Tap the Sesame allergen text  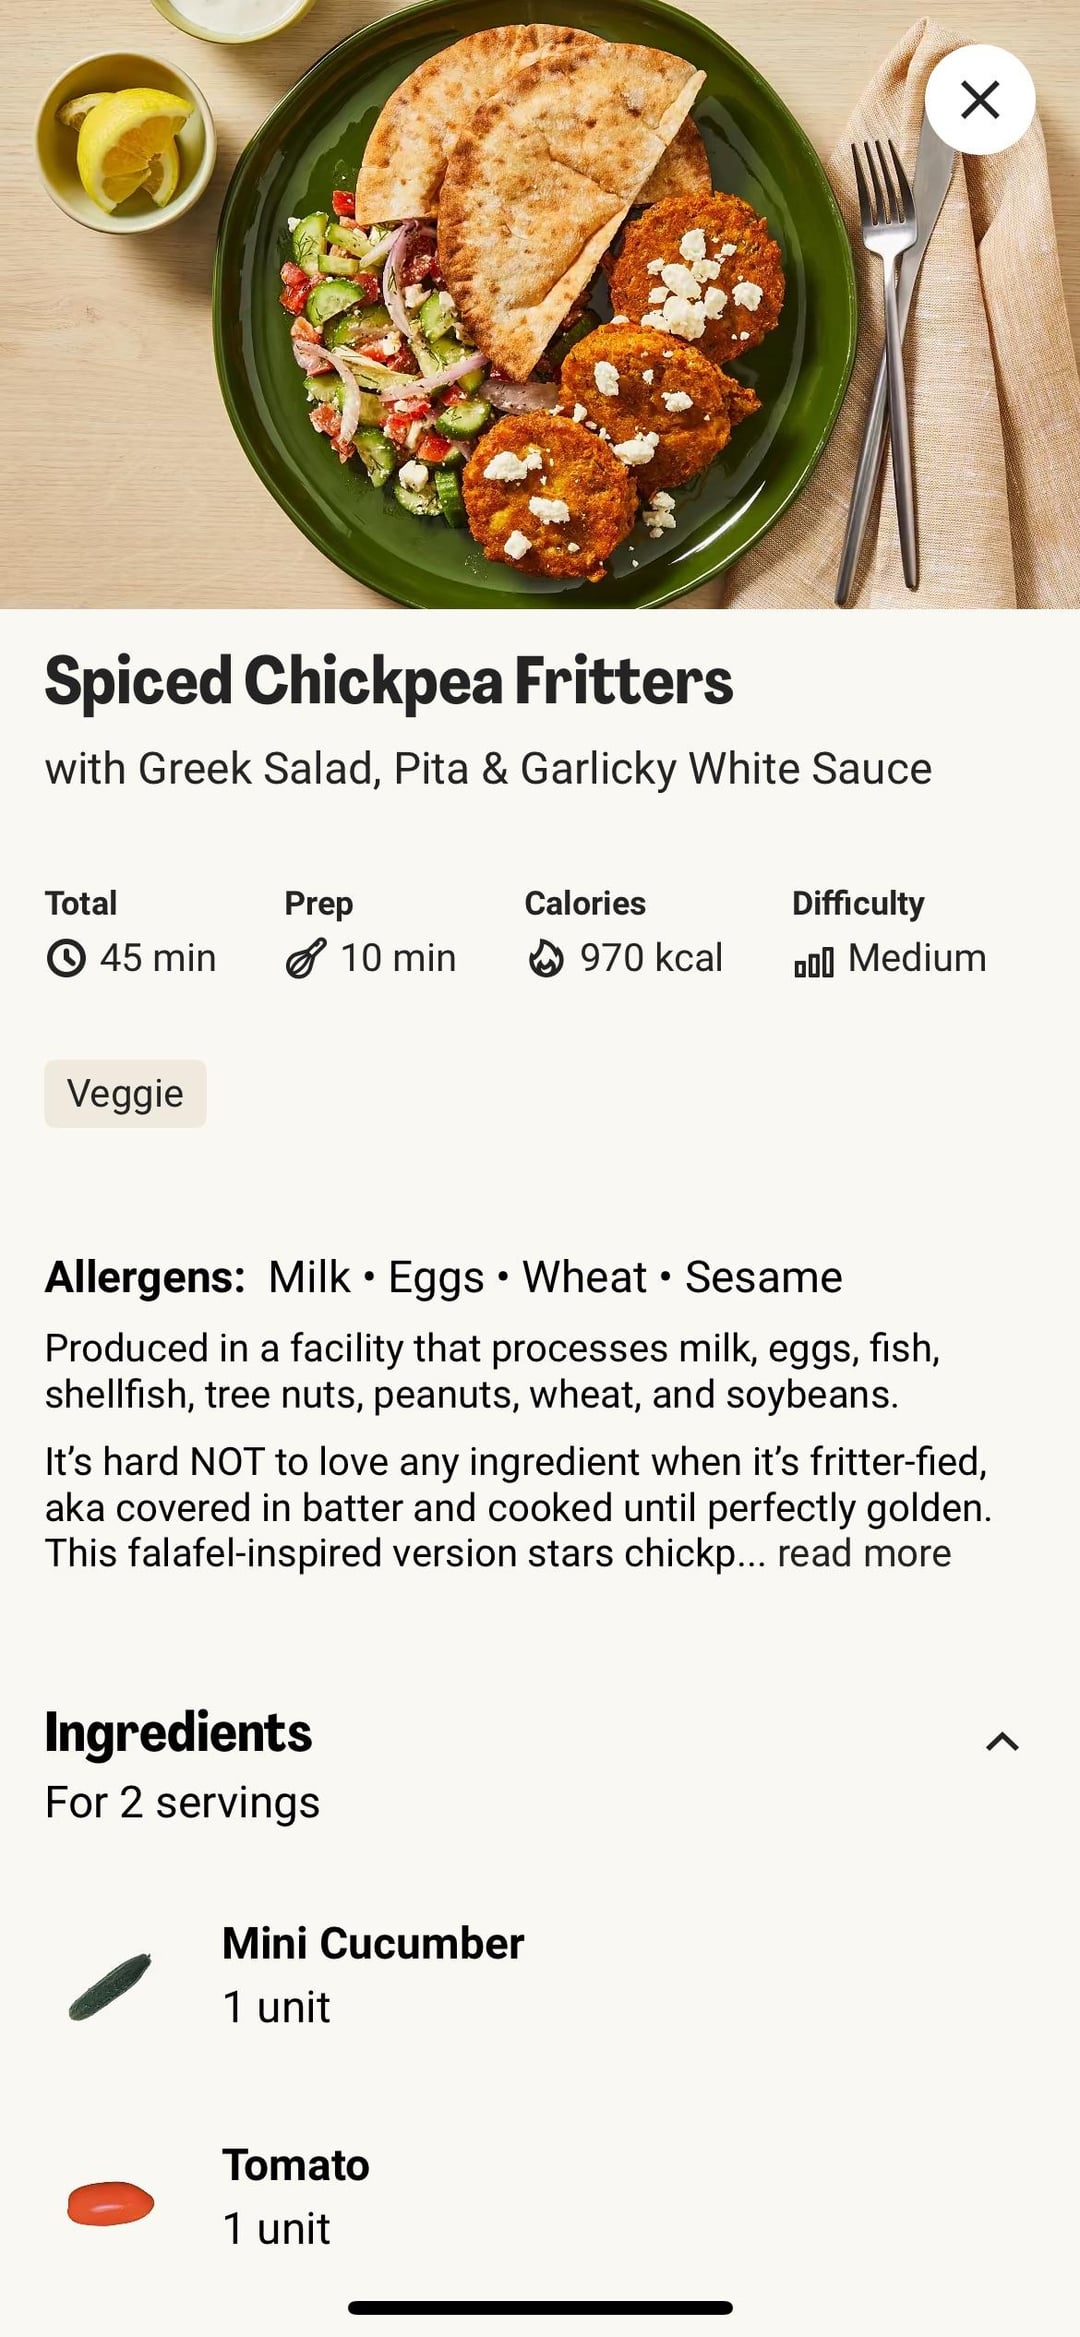tap(763, 1277)
